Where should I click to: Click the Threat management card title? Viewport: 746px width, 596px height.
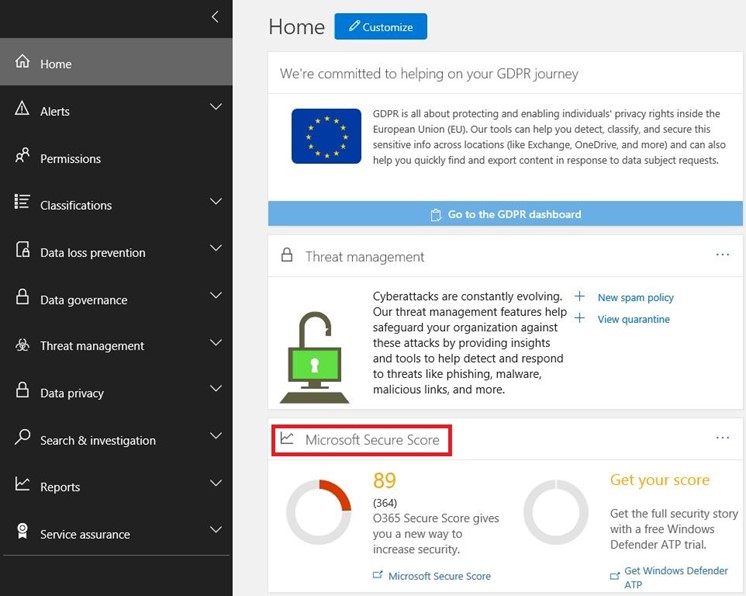pyautogui.click(x=364, y=257)
